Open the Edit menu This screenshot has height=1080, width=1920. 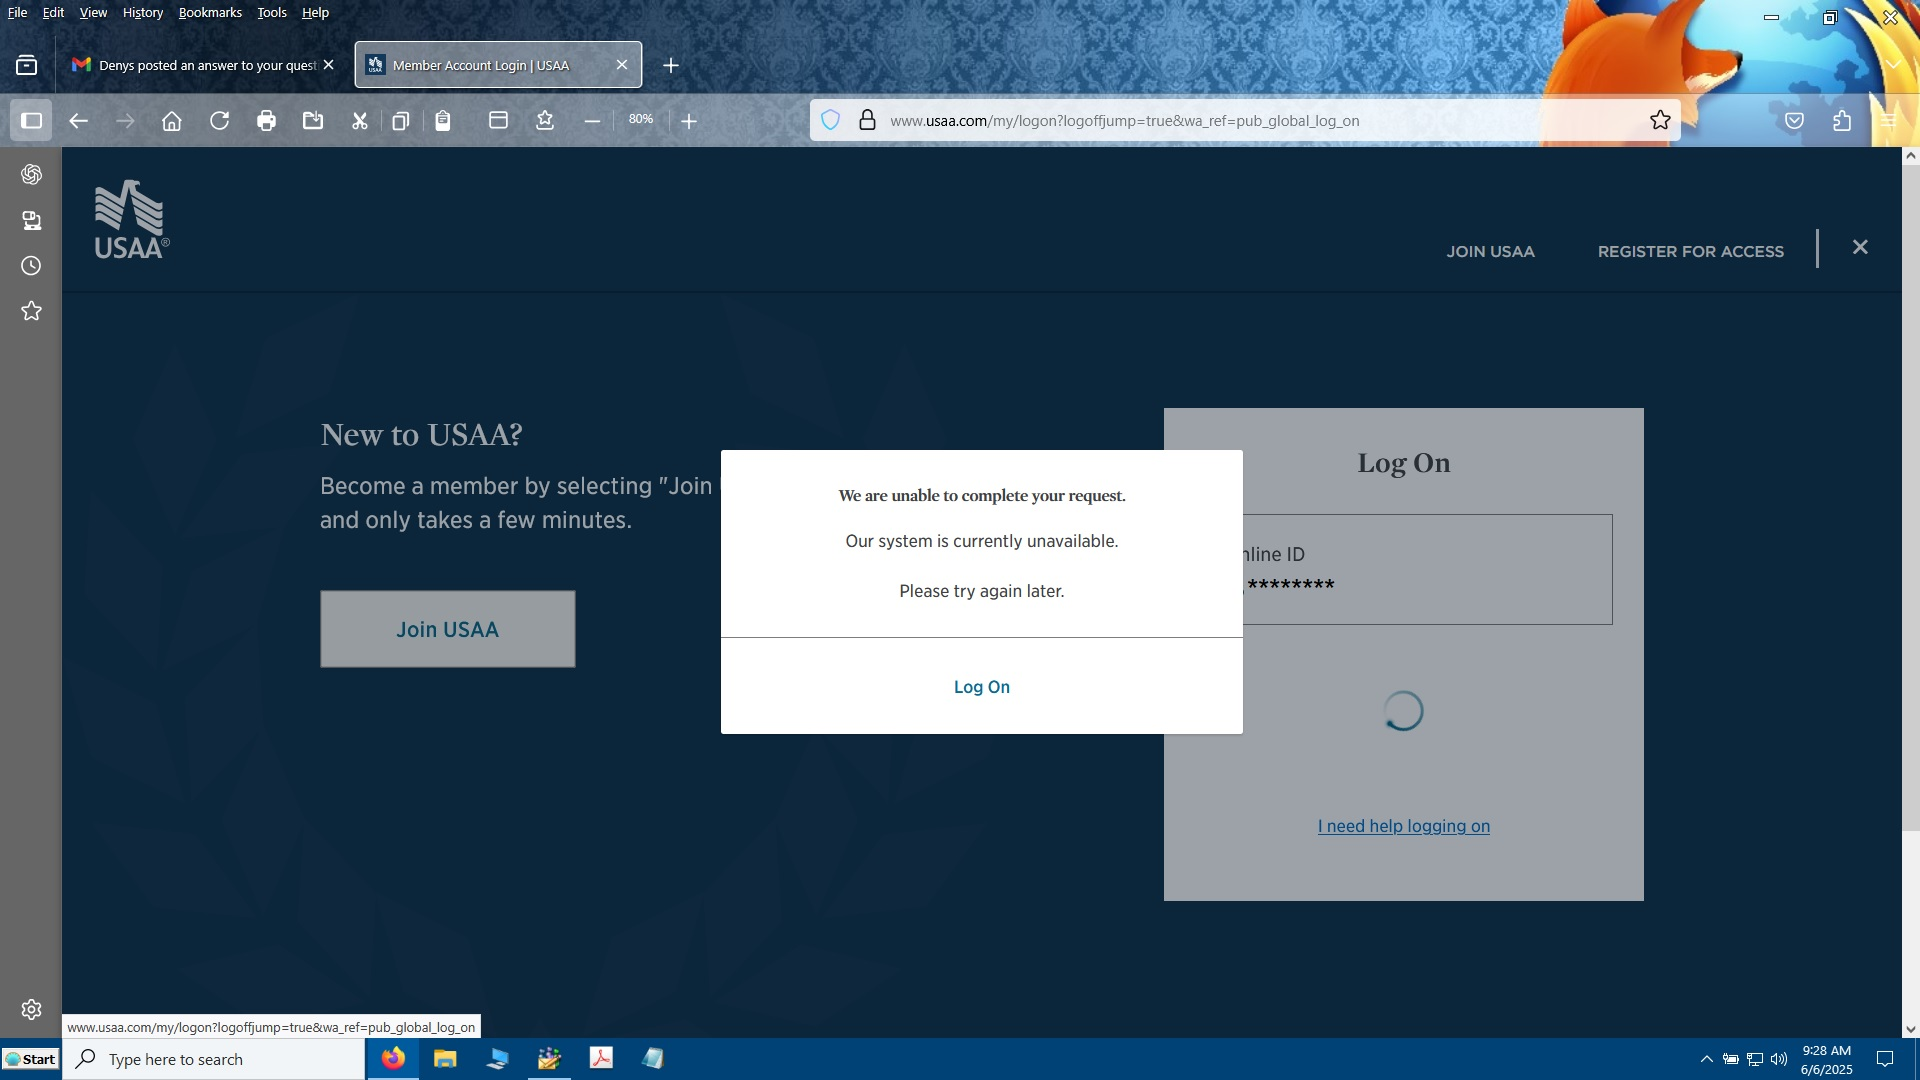pos(53,13)
